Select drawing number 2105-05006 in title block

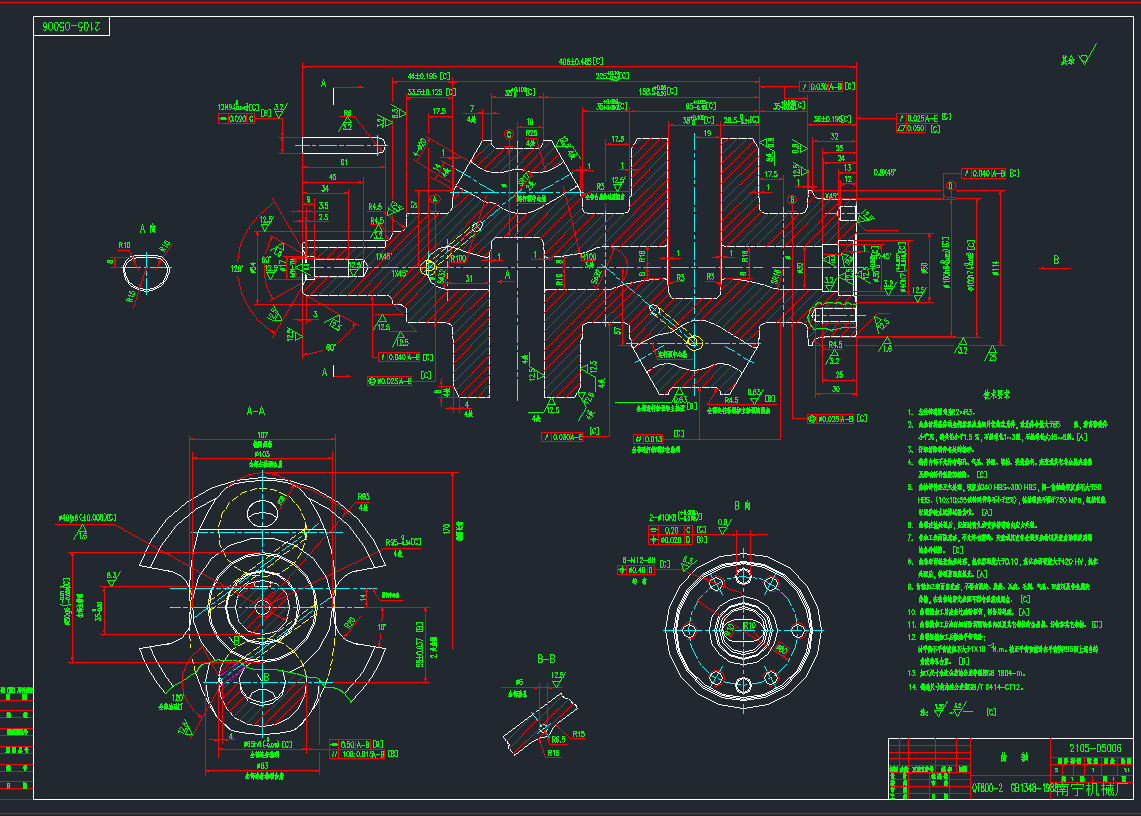(x=1095, y=748)
